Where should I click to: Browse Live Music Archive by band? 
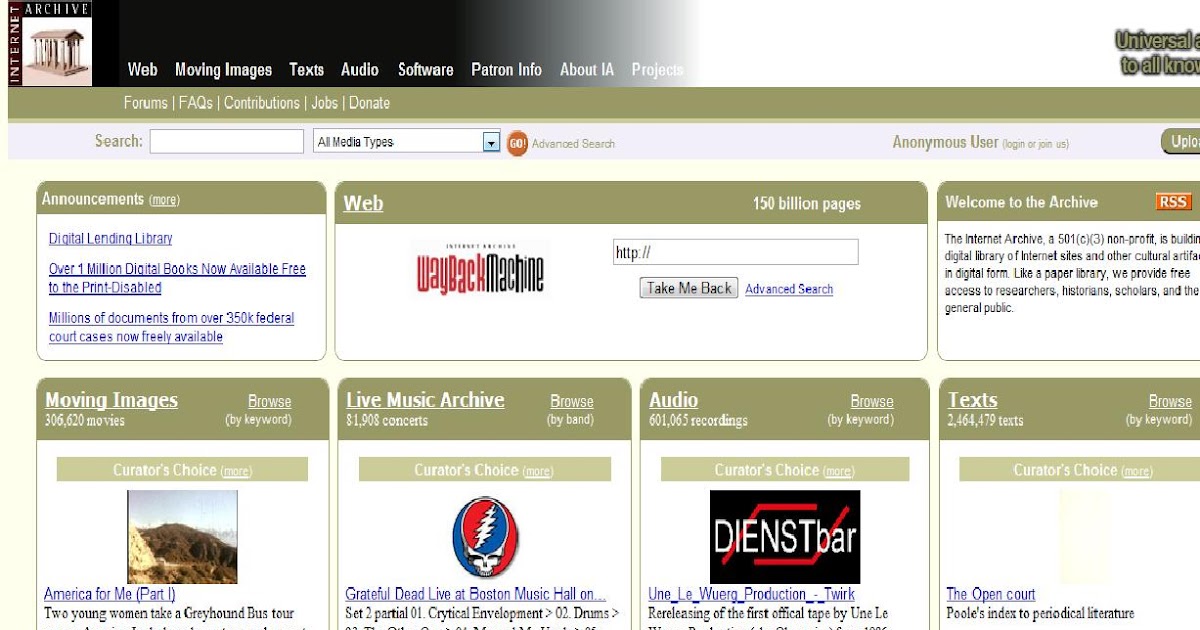(x=571, y=402)
